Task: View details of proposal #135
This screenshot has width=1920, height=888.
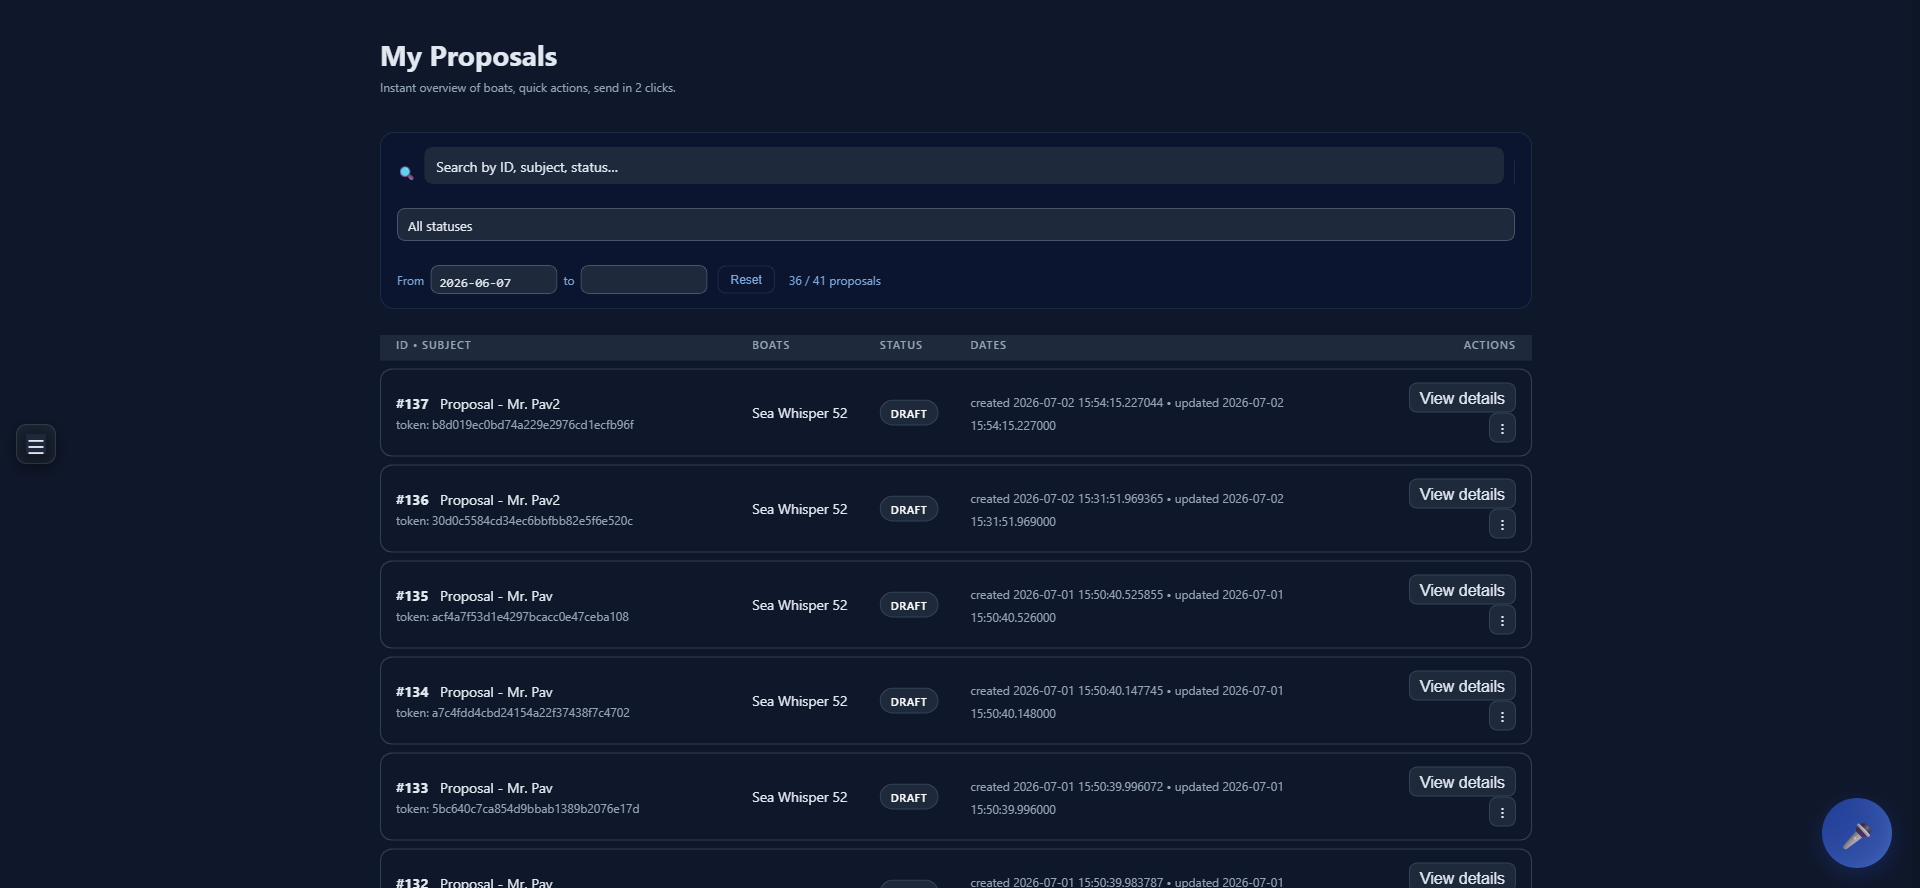Action: point(1461,590)
